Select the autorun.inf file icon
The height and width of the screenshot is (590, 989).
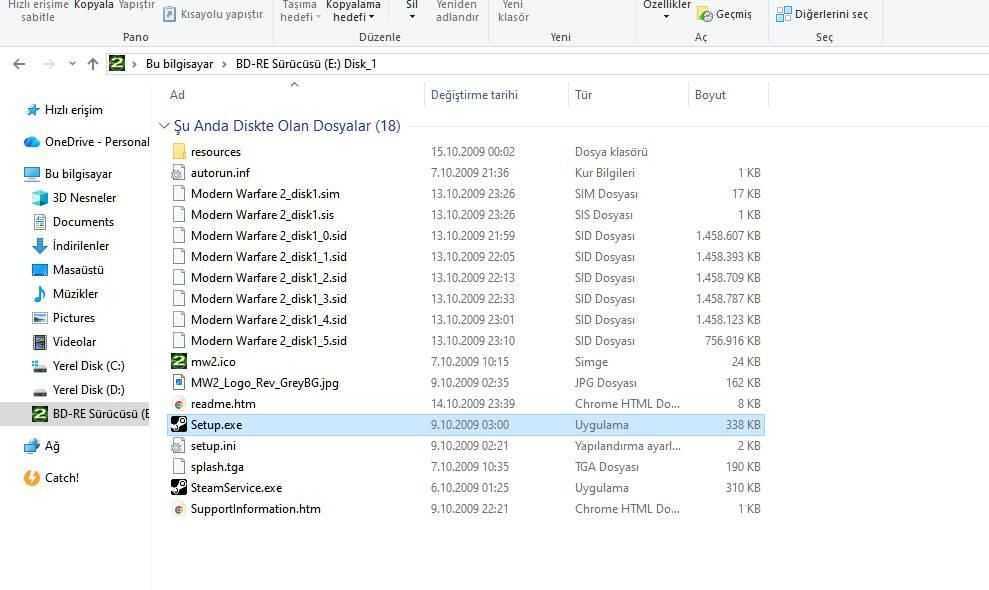(179, 172)
